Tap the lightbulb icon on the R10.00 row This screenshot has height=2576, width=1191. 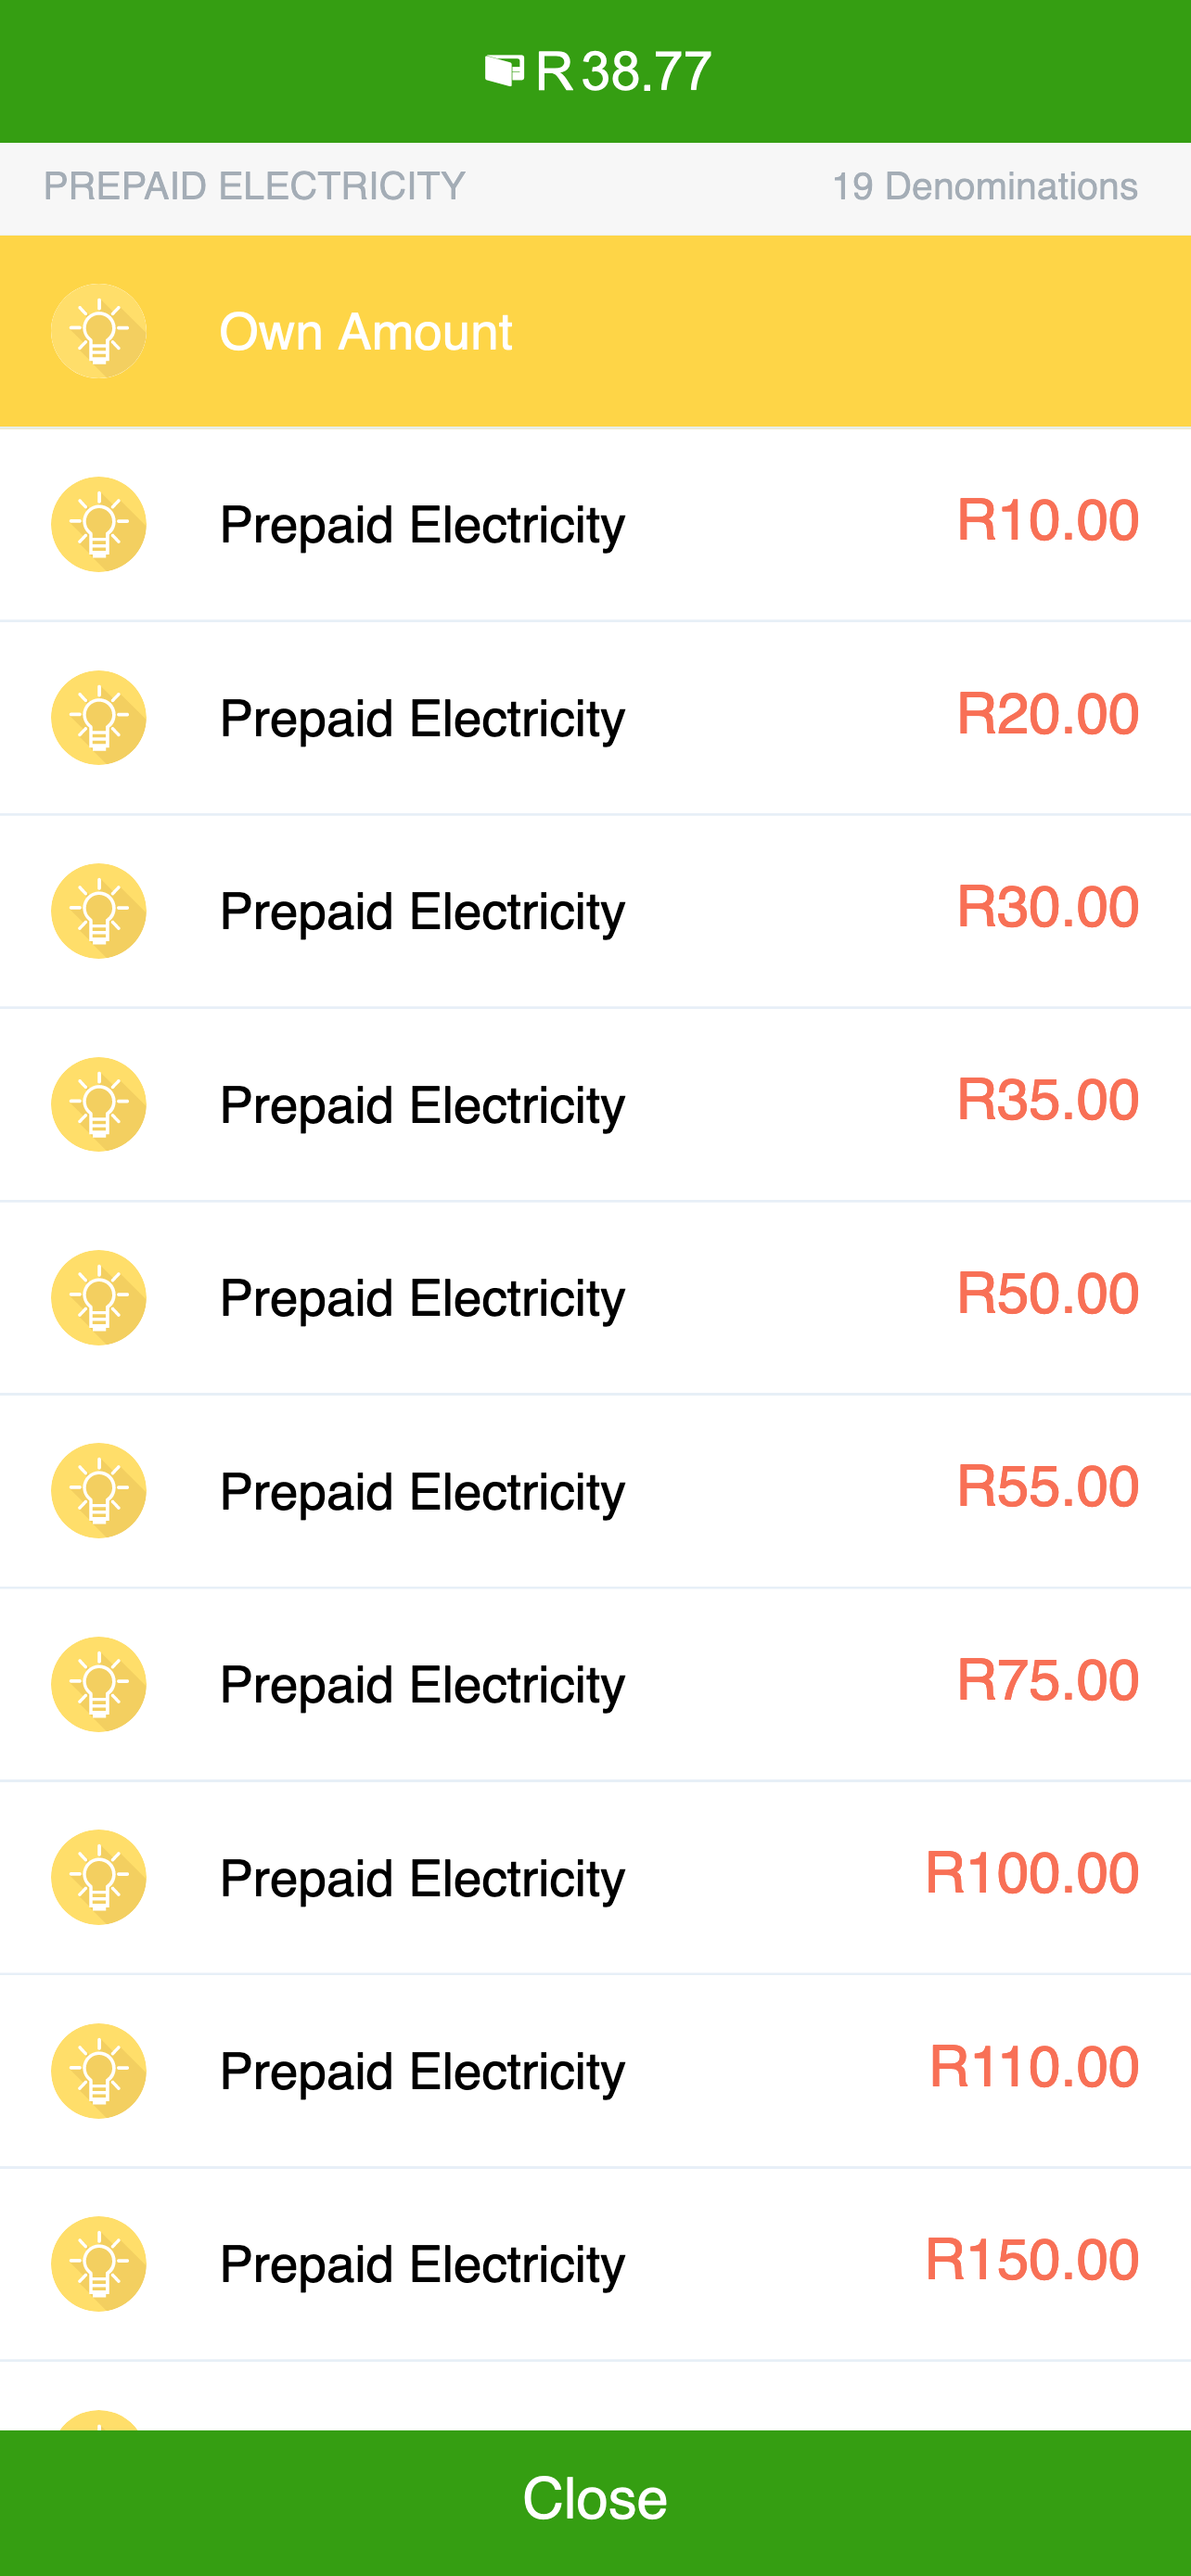(x=99, y=524)
